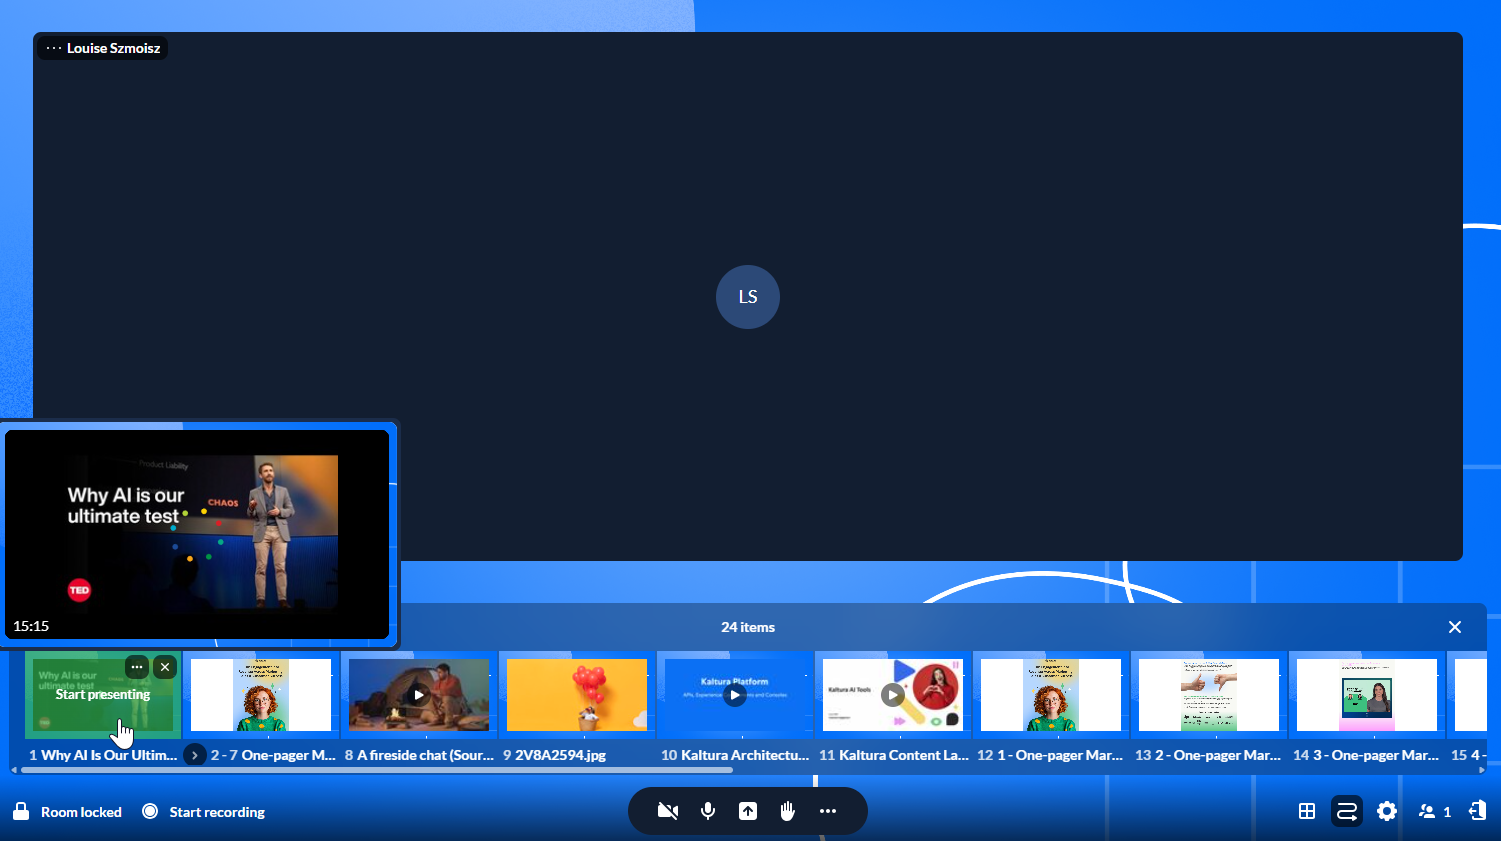Toggle the playlist panel icon
This screenshot has width=1501, height=841.
click(1347, 811)
